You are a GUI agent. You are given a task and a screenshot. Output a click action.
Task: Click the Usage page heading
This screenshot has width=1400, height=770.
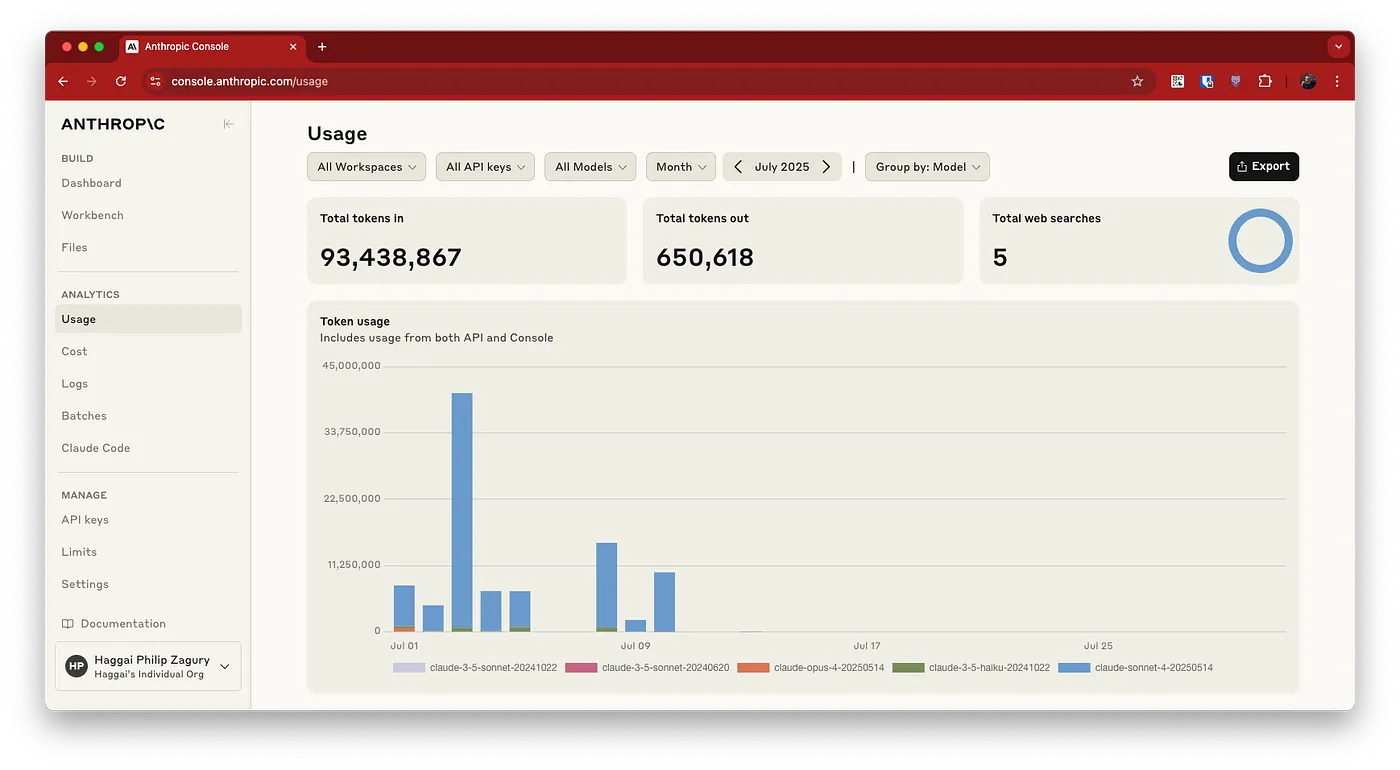(x=337, y=134)
